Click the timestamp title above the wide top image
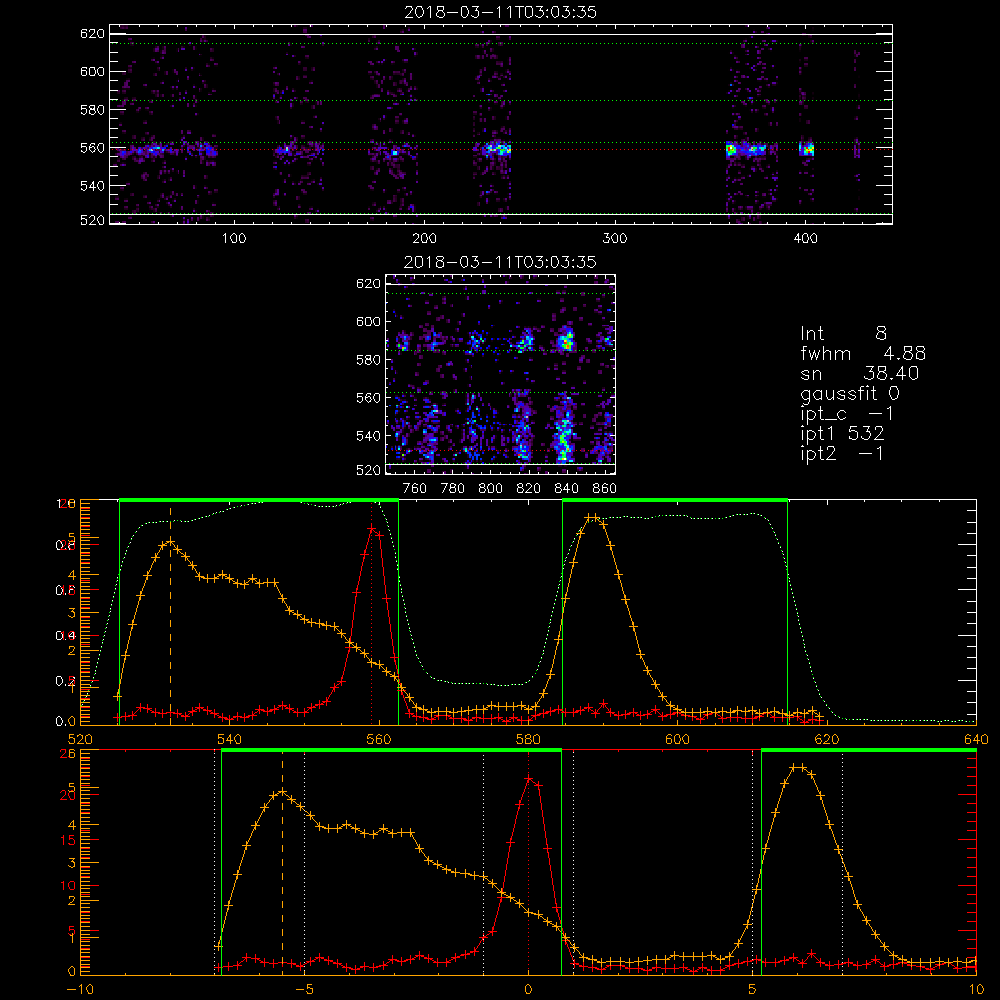The height and width of the screenshot is (1000, 1000). tap(500, 12)
